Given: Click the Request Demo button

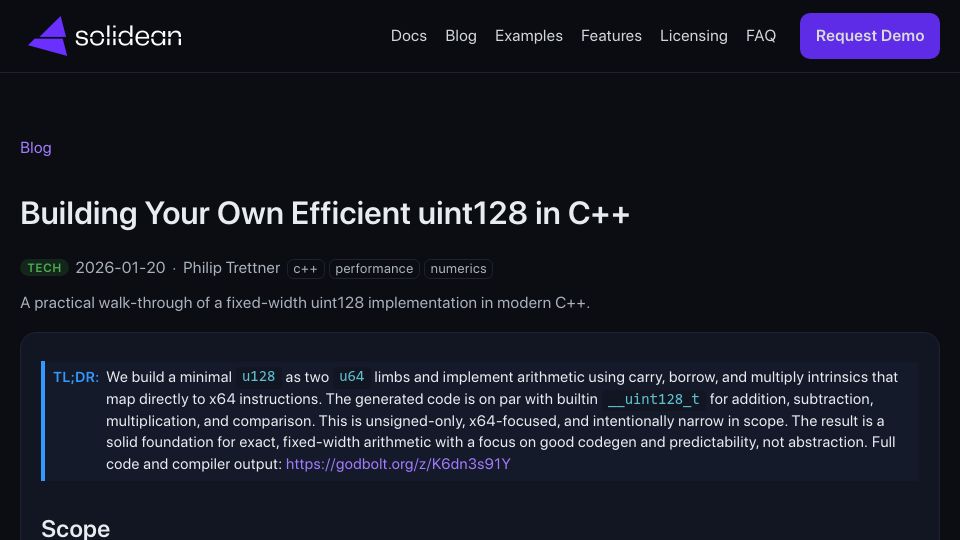Looking at the screenshot, I should (869, 36).
